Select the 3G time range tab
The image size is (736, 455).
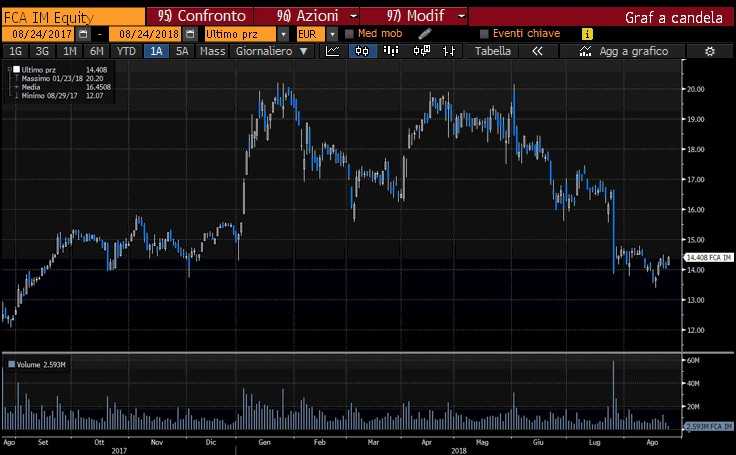[x=42, y=51]
